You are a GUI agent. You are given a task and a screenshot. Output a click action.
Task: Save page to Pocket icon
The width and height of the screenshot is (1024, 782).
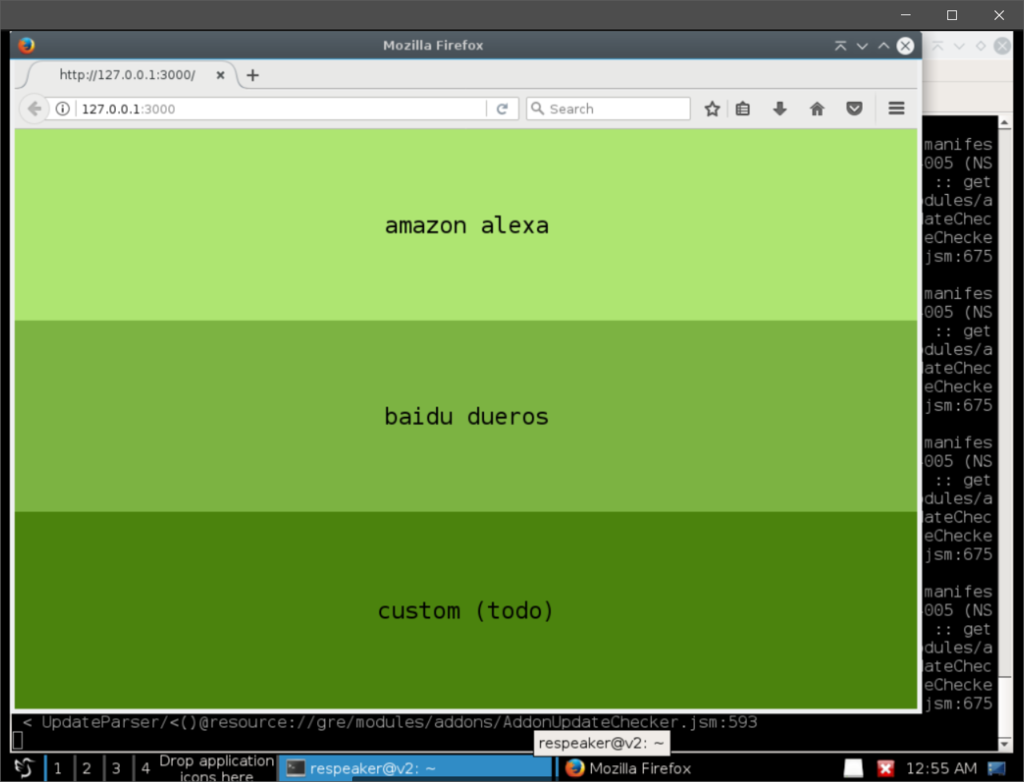[x=854, y=108]
